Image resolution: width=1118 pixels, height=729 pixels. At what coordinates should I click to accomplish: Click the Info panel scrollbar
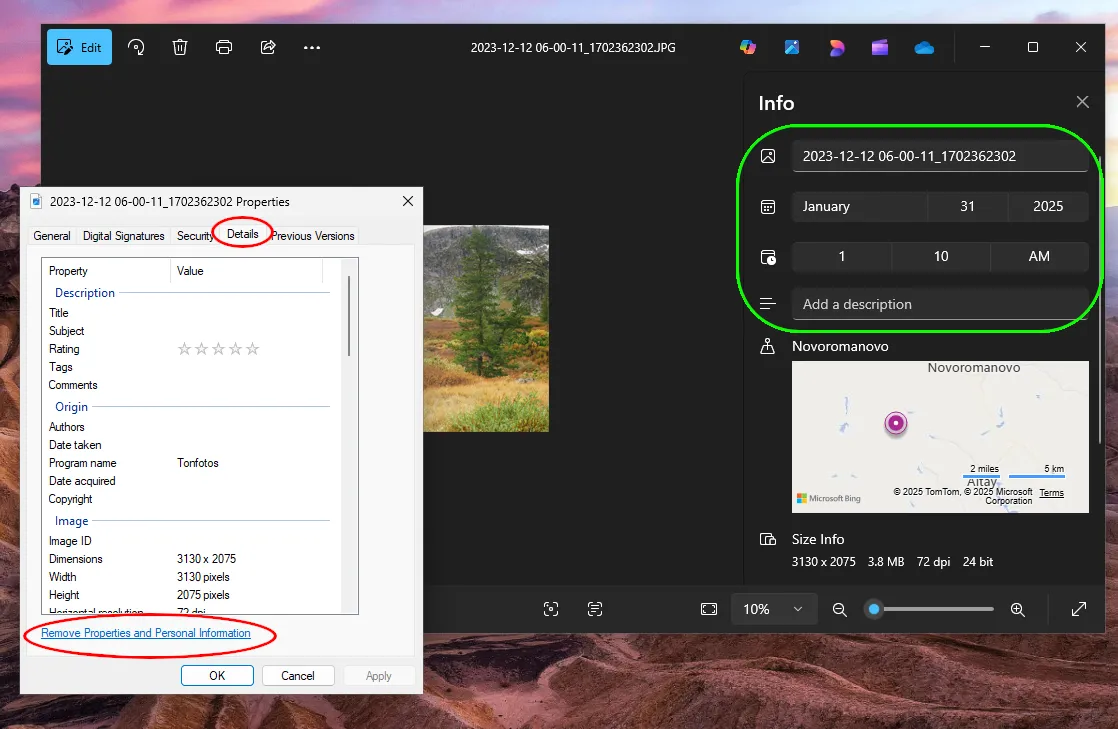click(1101, 300)
